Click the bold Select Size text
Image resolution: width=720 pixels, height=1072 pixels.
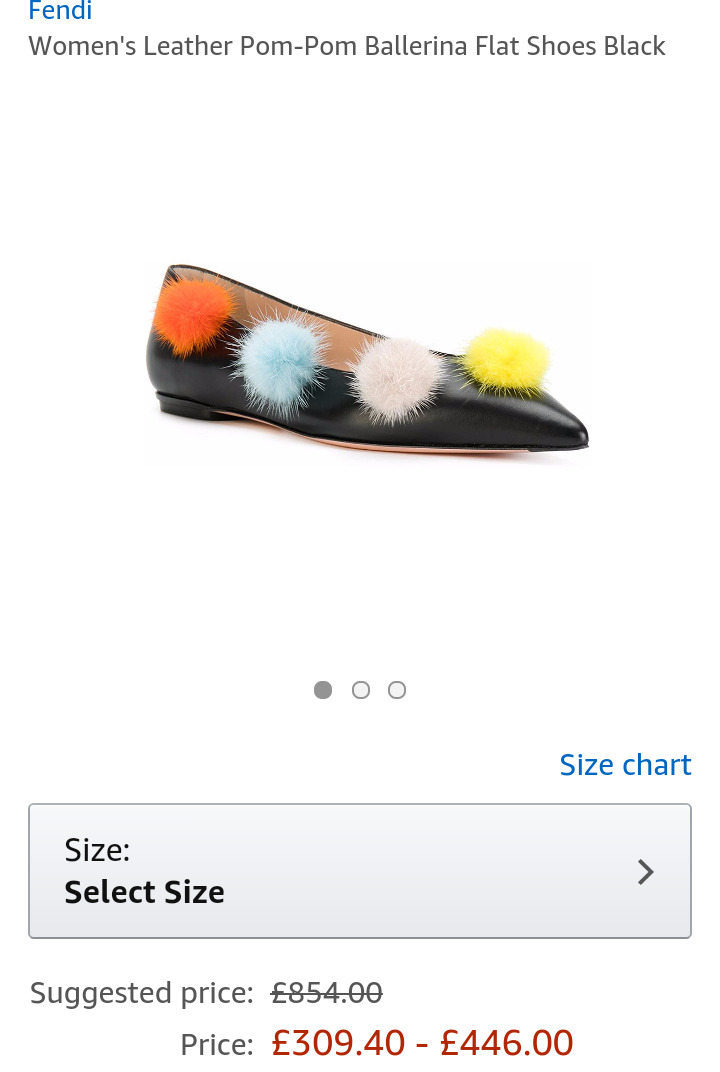coord(144,892)
